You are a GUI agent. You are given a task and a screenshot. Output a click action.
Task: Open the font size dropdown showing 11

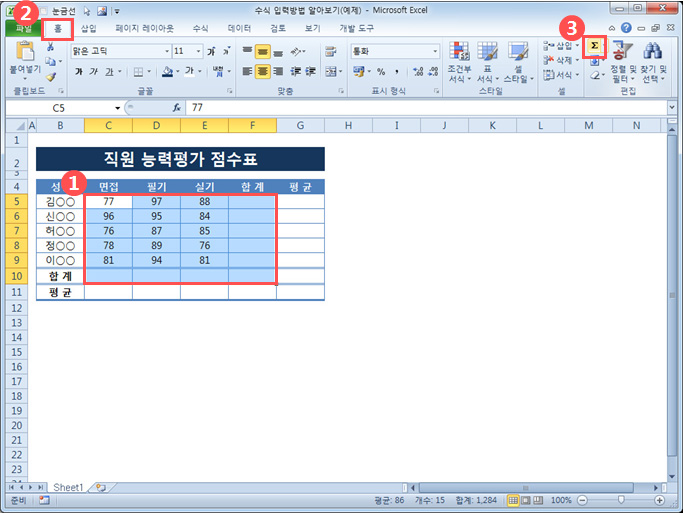tap(198, 51)
